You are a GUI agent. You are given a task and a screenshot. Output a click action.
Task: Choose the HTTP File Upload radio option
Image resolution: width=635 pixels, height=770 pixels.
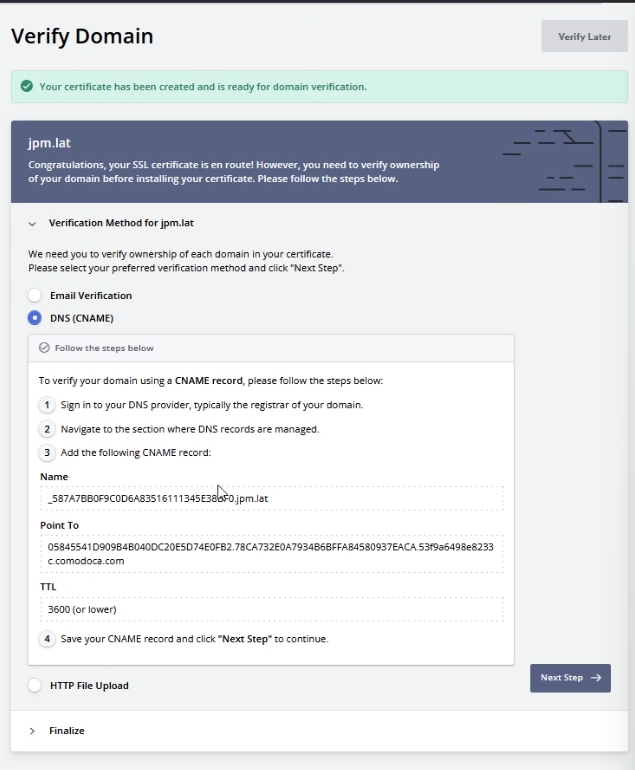point(35,686)
